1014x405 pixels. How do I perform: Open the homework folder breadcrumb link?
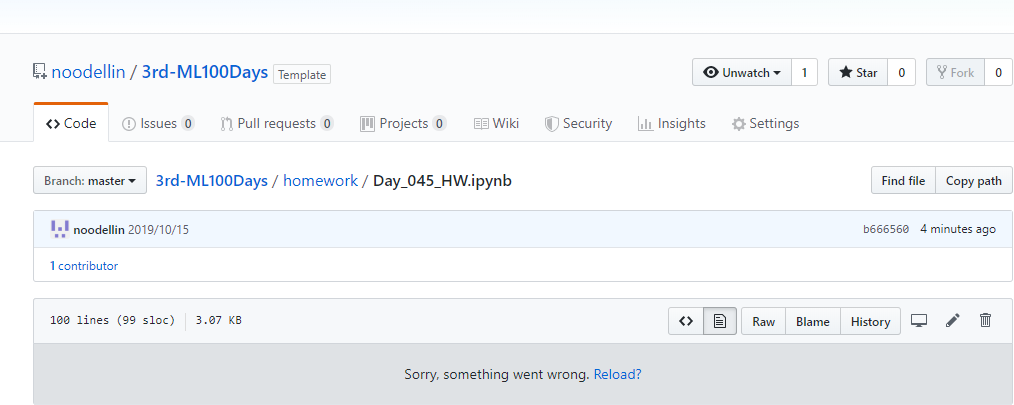[320, 181]
